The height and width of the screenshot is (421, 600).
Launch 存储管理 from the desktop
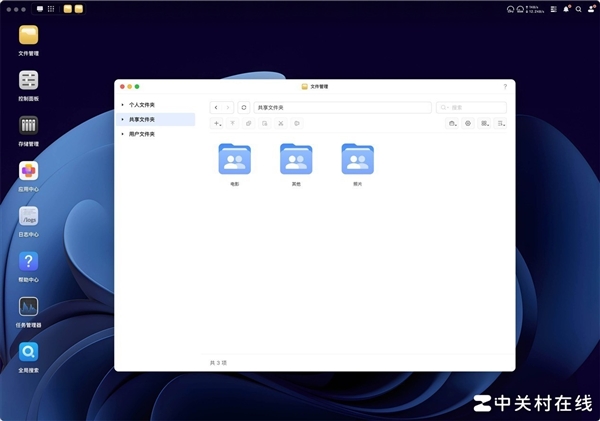[28, 126]
